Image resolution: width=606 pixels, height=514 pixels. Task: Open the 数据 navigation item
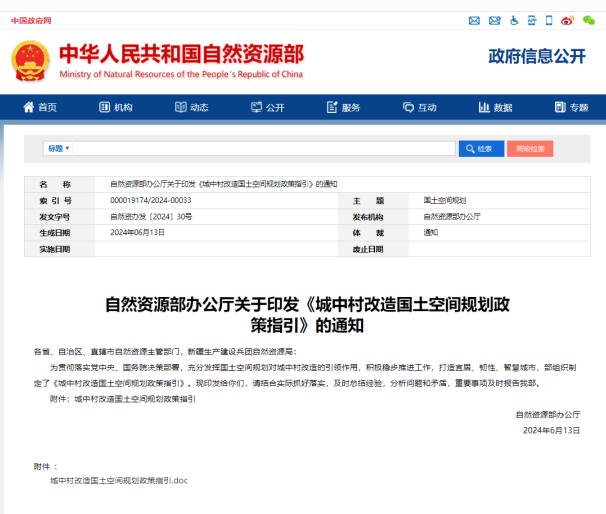tap(495, 107)
